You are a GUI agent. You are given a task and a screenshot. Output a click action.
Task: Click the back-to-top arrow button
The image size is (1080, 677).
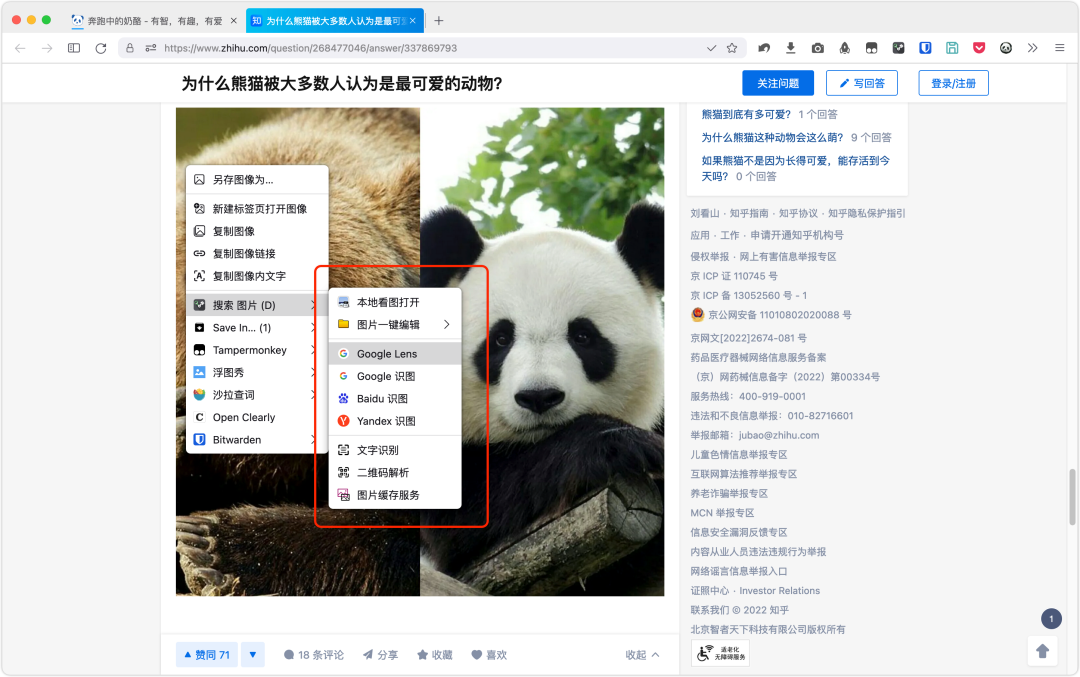(x=1042, y=651)
